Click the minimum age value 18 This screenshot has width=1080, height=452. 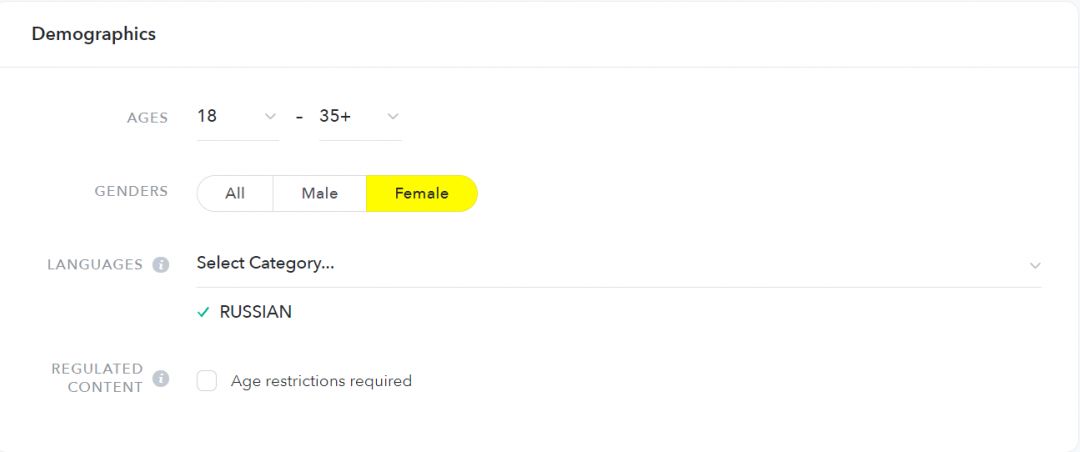click(x=207, y=116)
